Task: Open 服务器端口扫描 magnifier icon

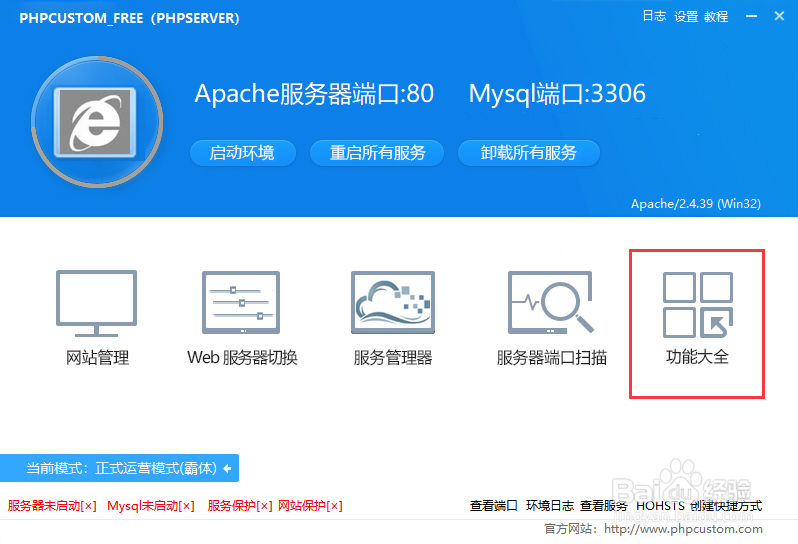Action: click(551, 302)
